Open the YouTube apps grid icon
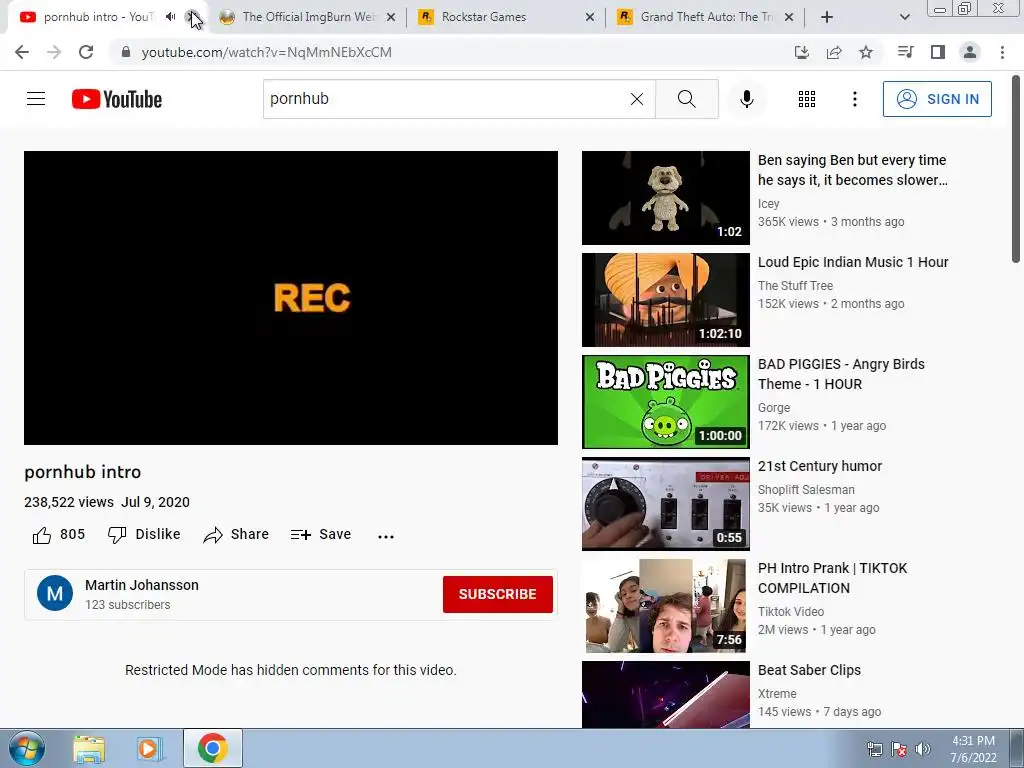 (807, 99)
